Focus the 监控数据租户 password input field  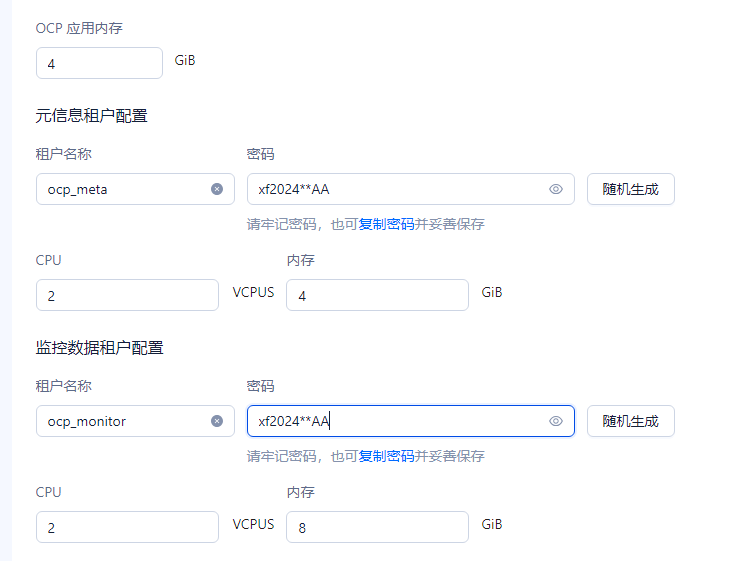[x=398, y=421]
